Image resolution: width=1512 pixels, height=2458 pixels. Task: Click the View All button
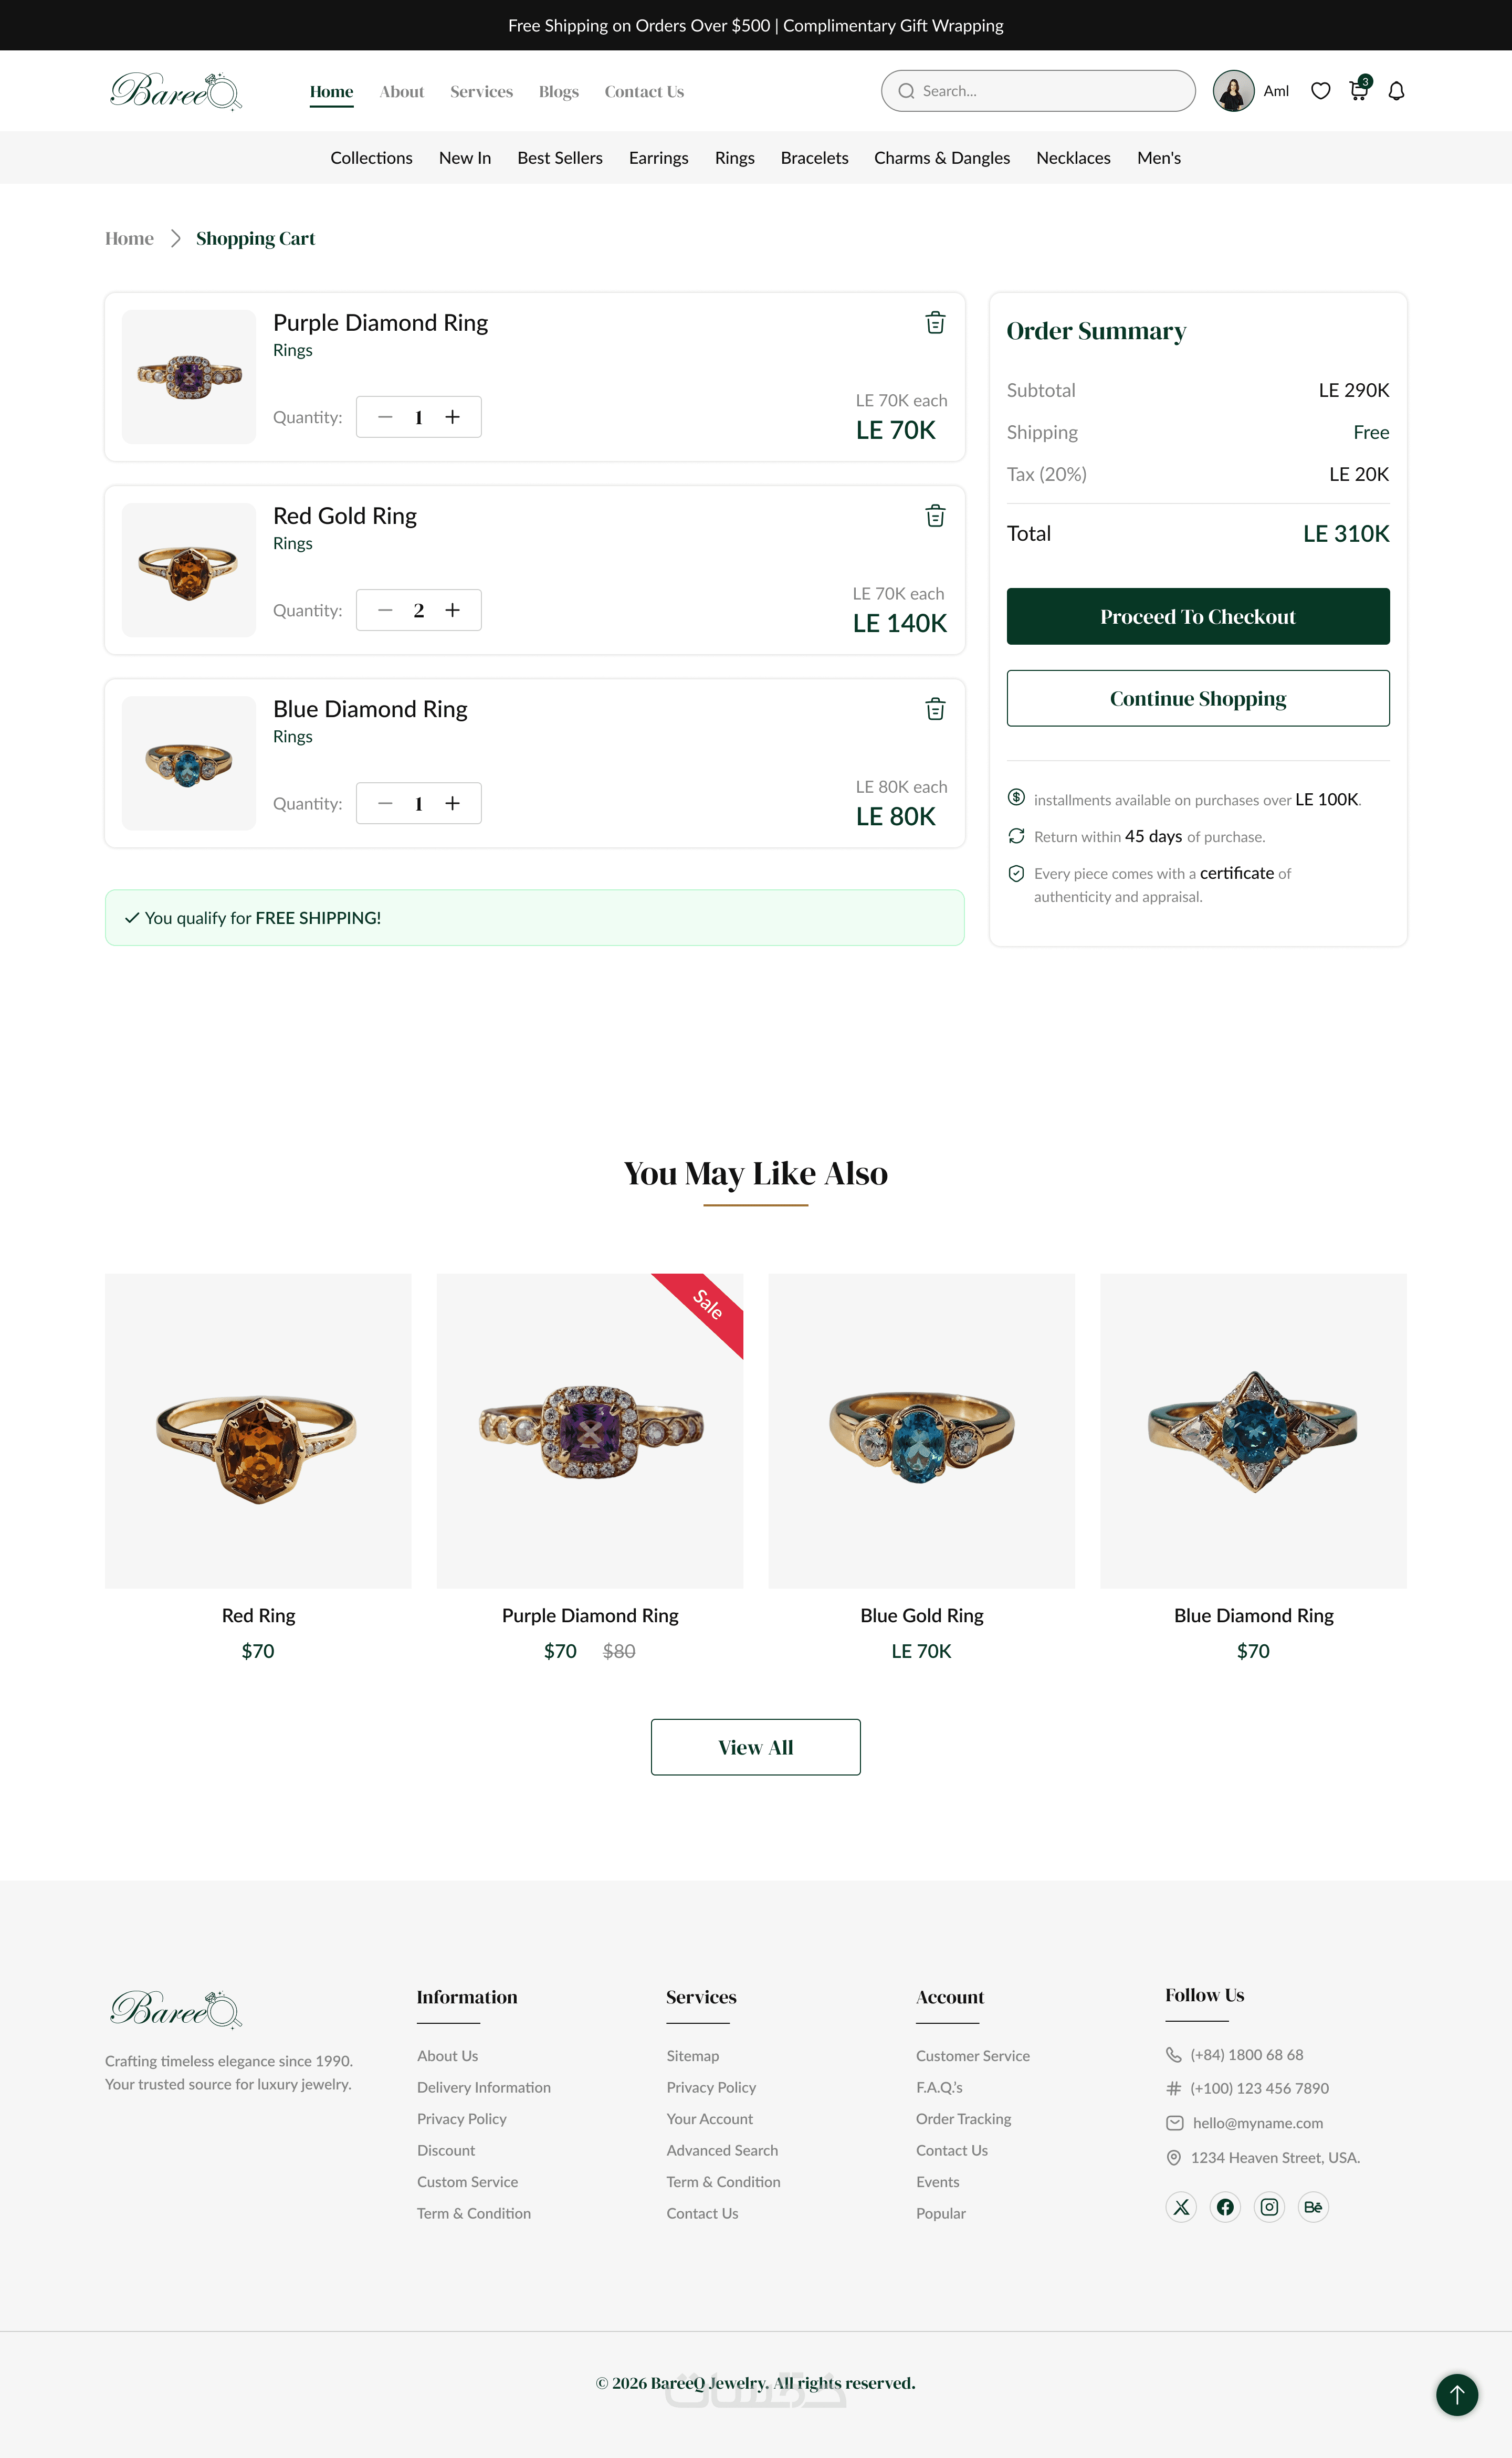(755, 1747)
